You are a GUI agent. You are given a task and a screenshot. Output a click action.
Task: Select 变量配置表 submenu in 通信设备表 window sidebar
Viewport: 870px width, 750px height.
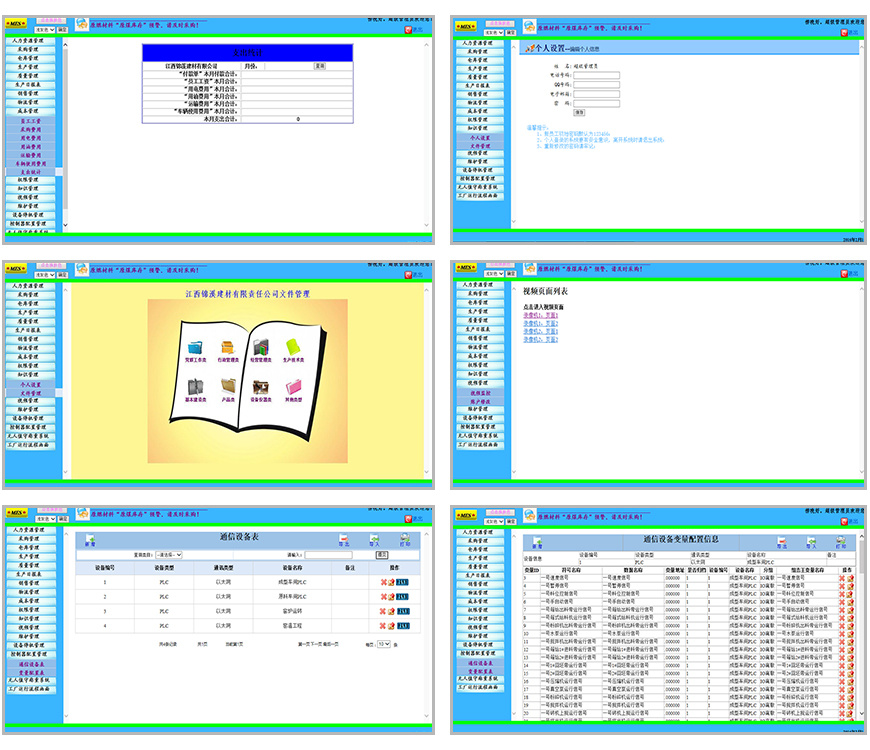(x=31, y=673)
